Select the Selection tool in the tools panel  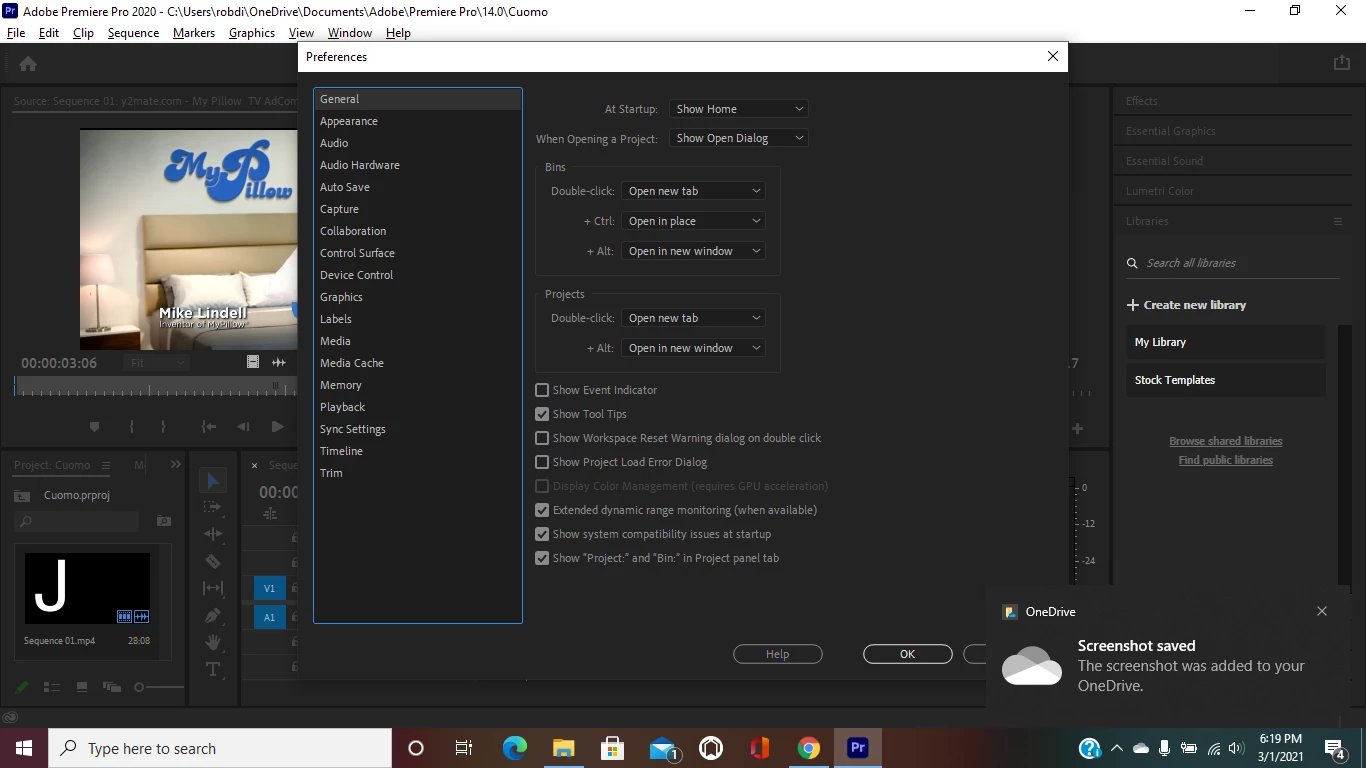pos(213,482)
